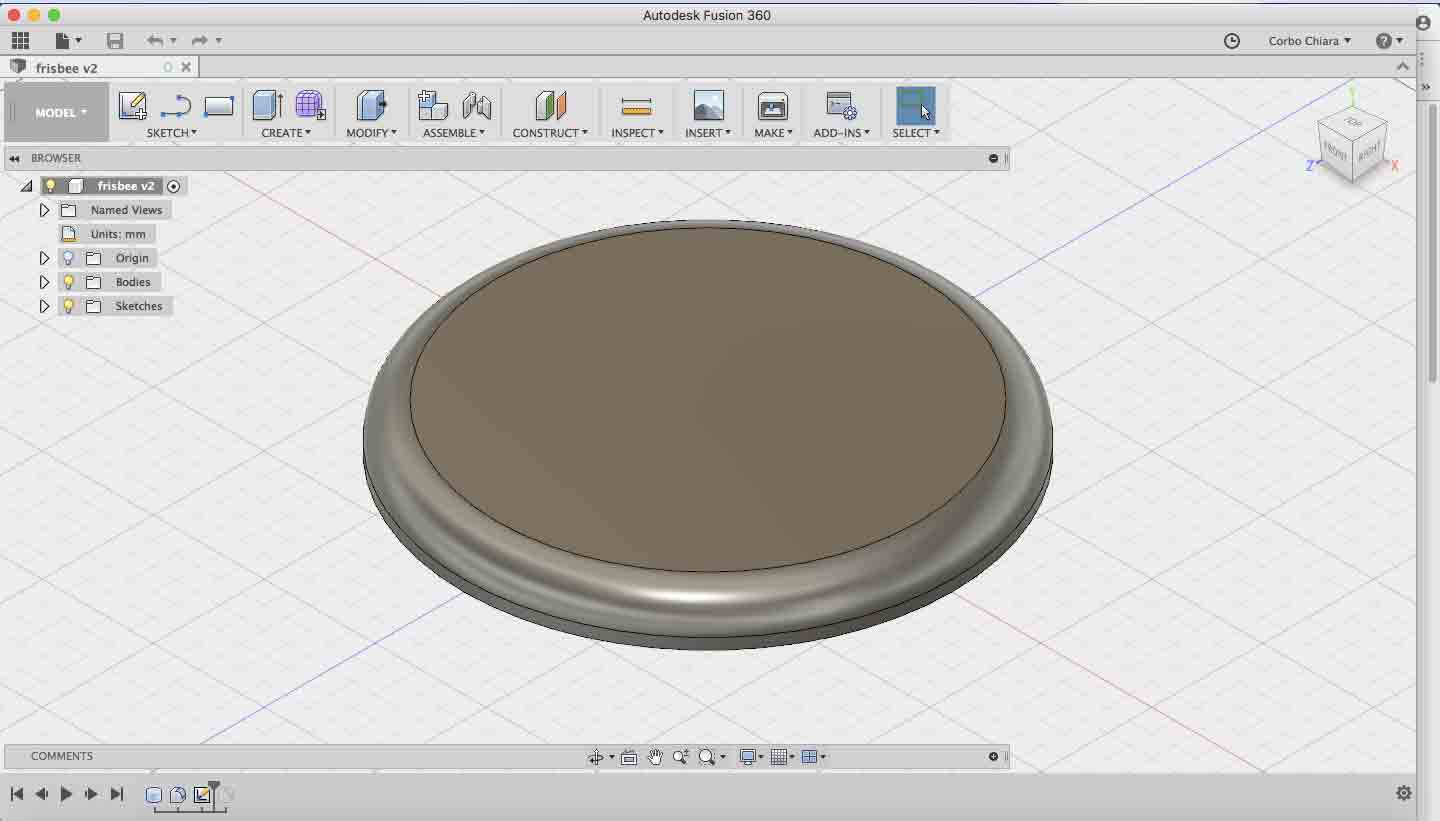Collapse the frisbee v2 root node

click(26, 186)
